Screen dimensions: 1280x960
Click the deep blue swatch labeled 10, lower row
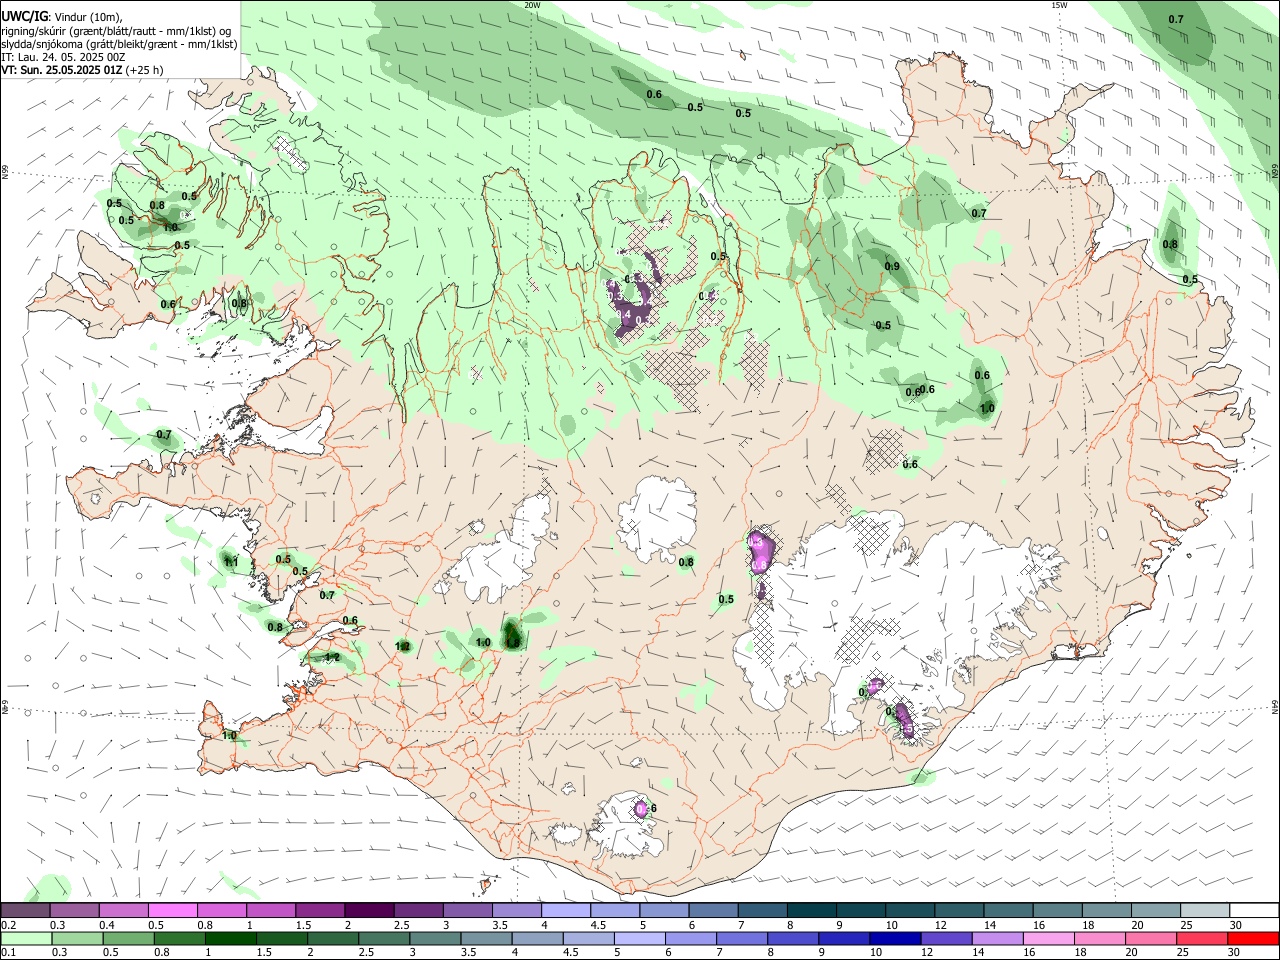[896, 939]
